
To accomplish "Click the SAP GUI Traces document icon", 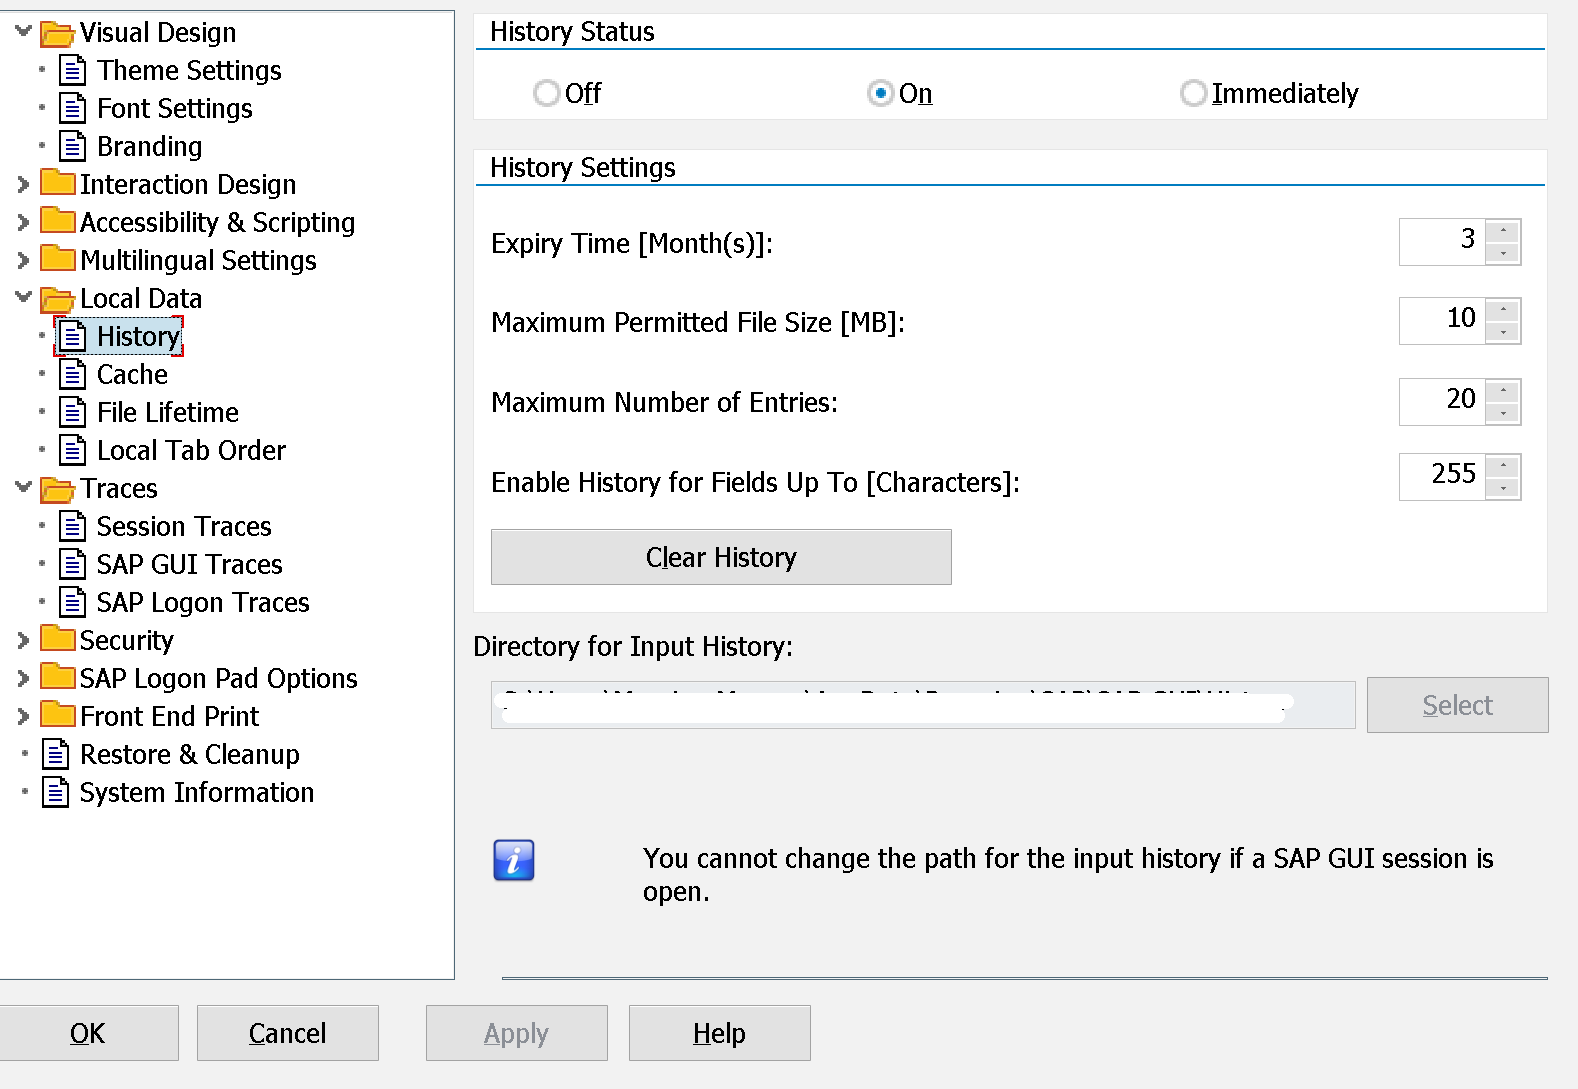I will [72, 564].
